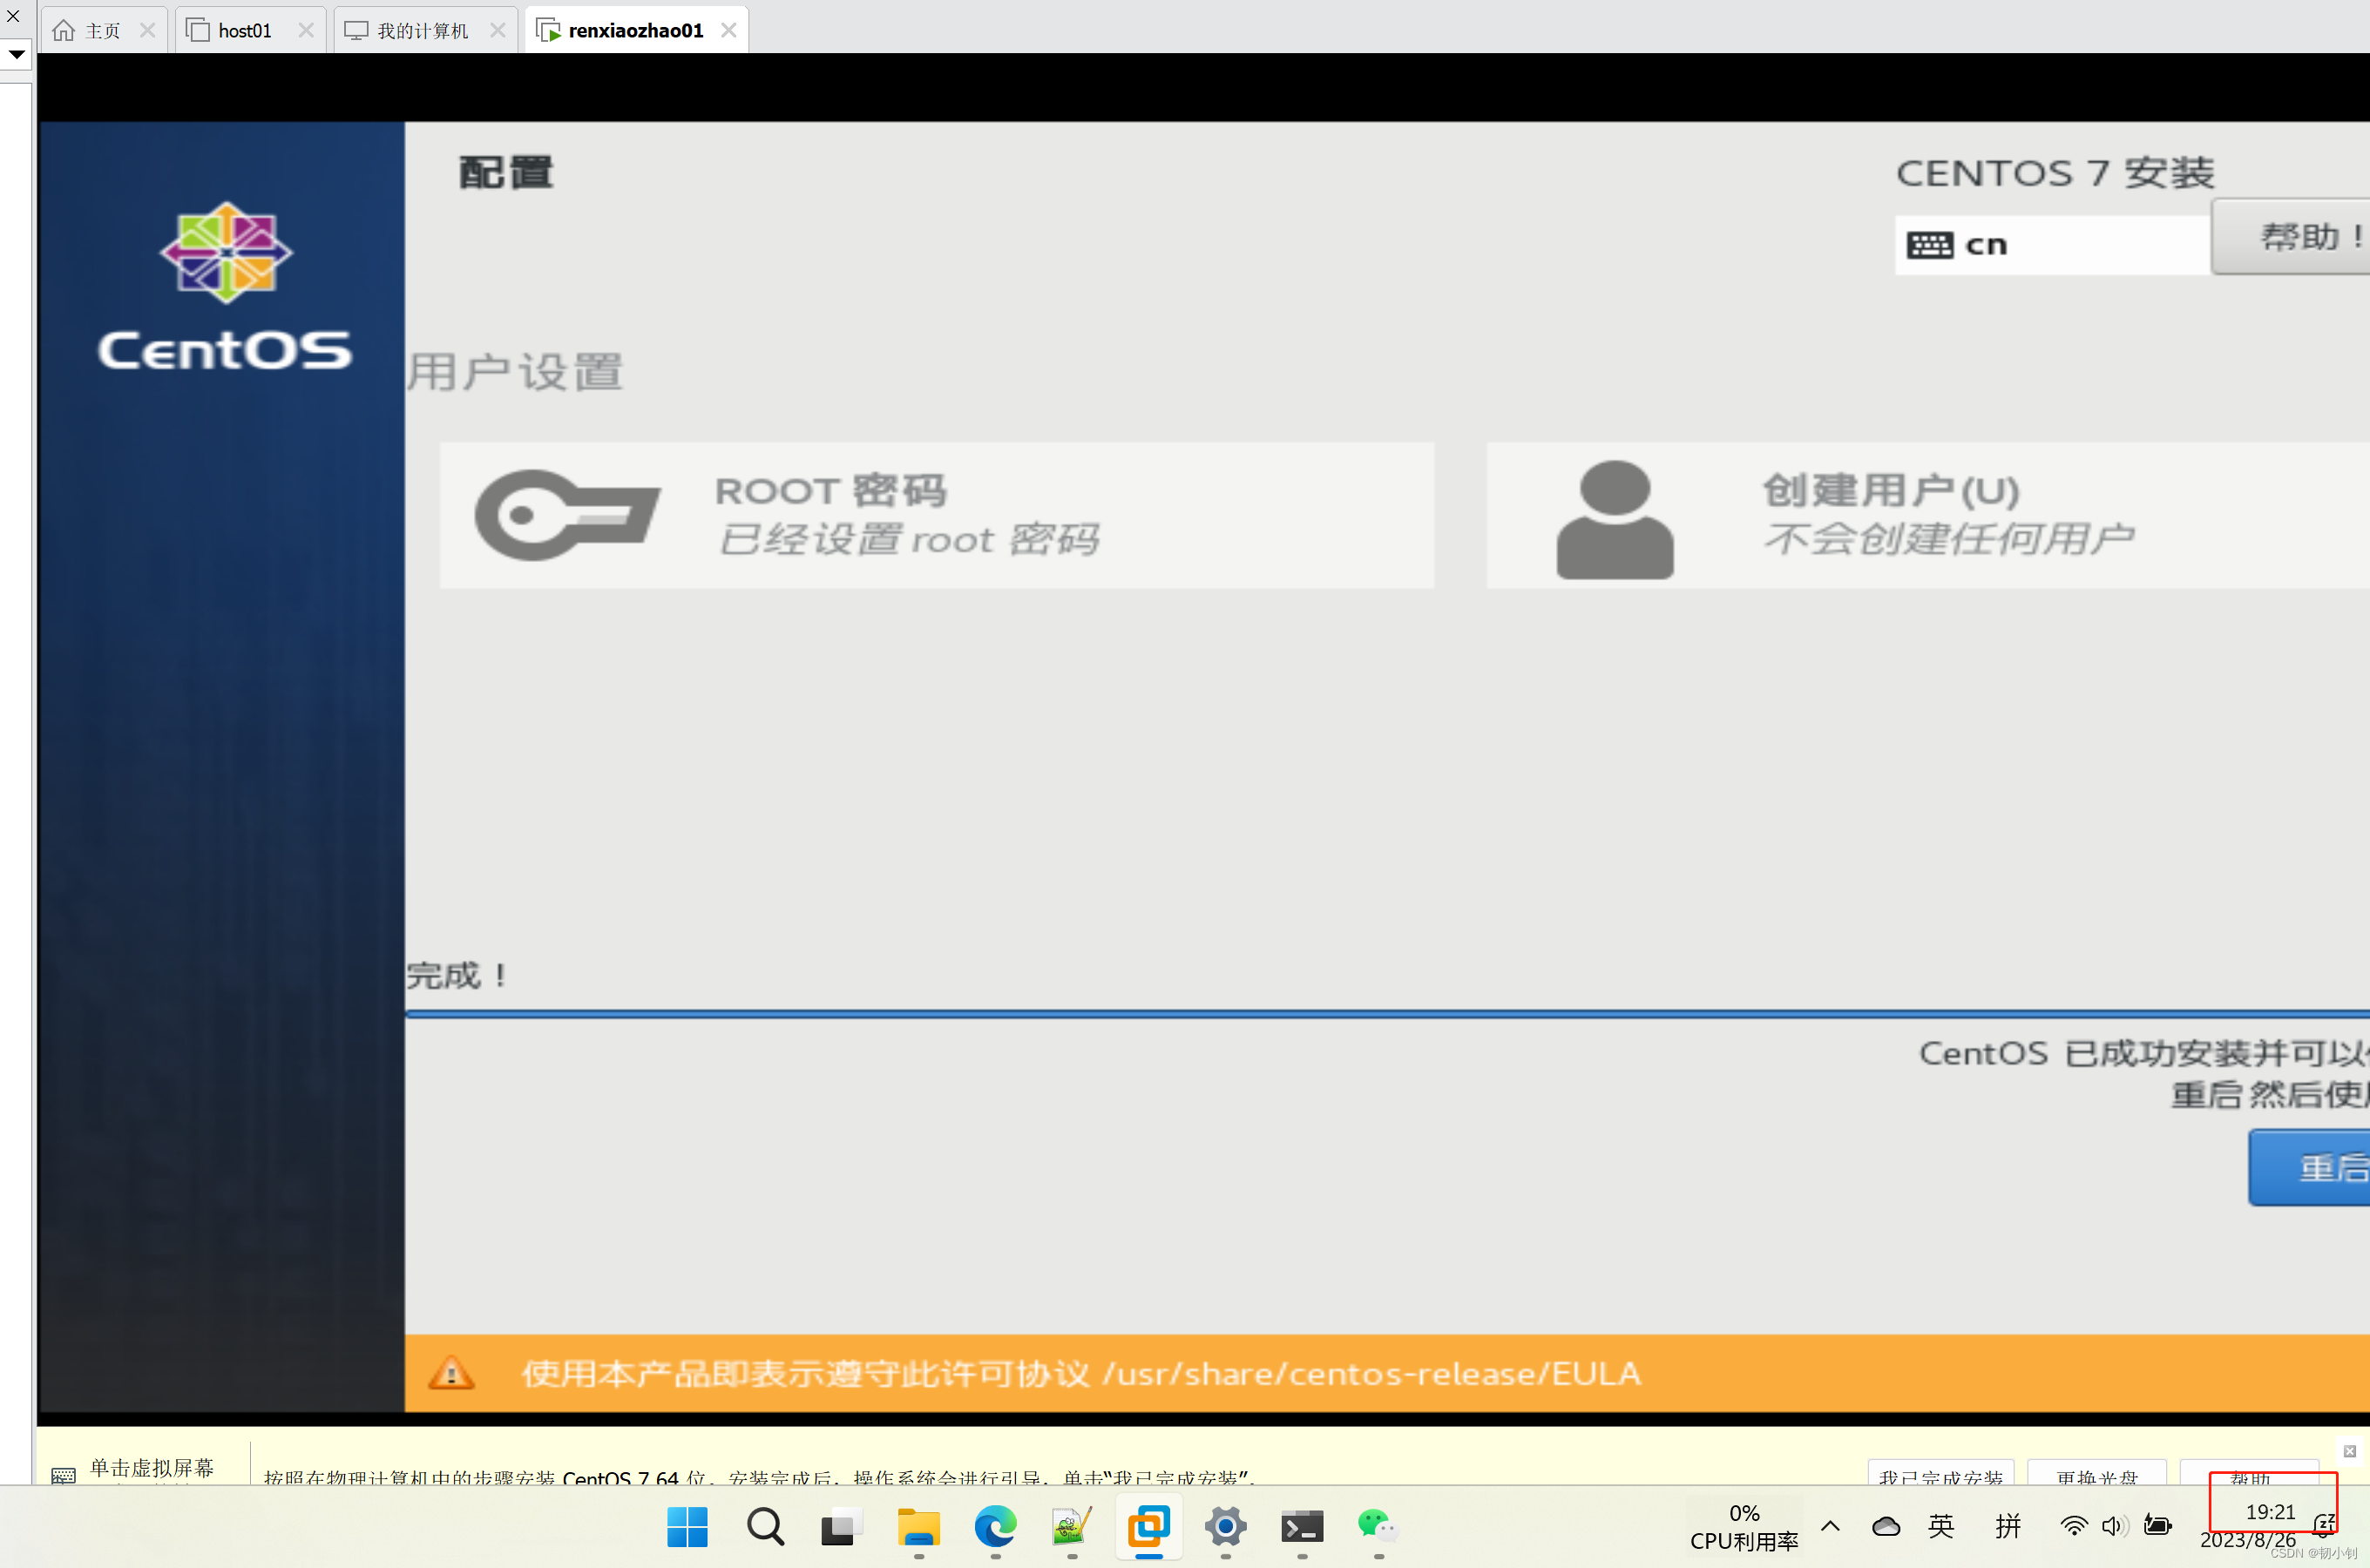Open the Wi-Fi network flyout

[2073, 1526]
